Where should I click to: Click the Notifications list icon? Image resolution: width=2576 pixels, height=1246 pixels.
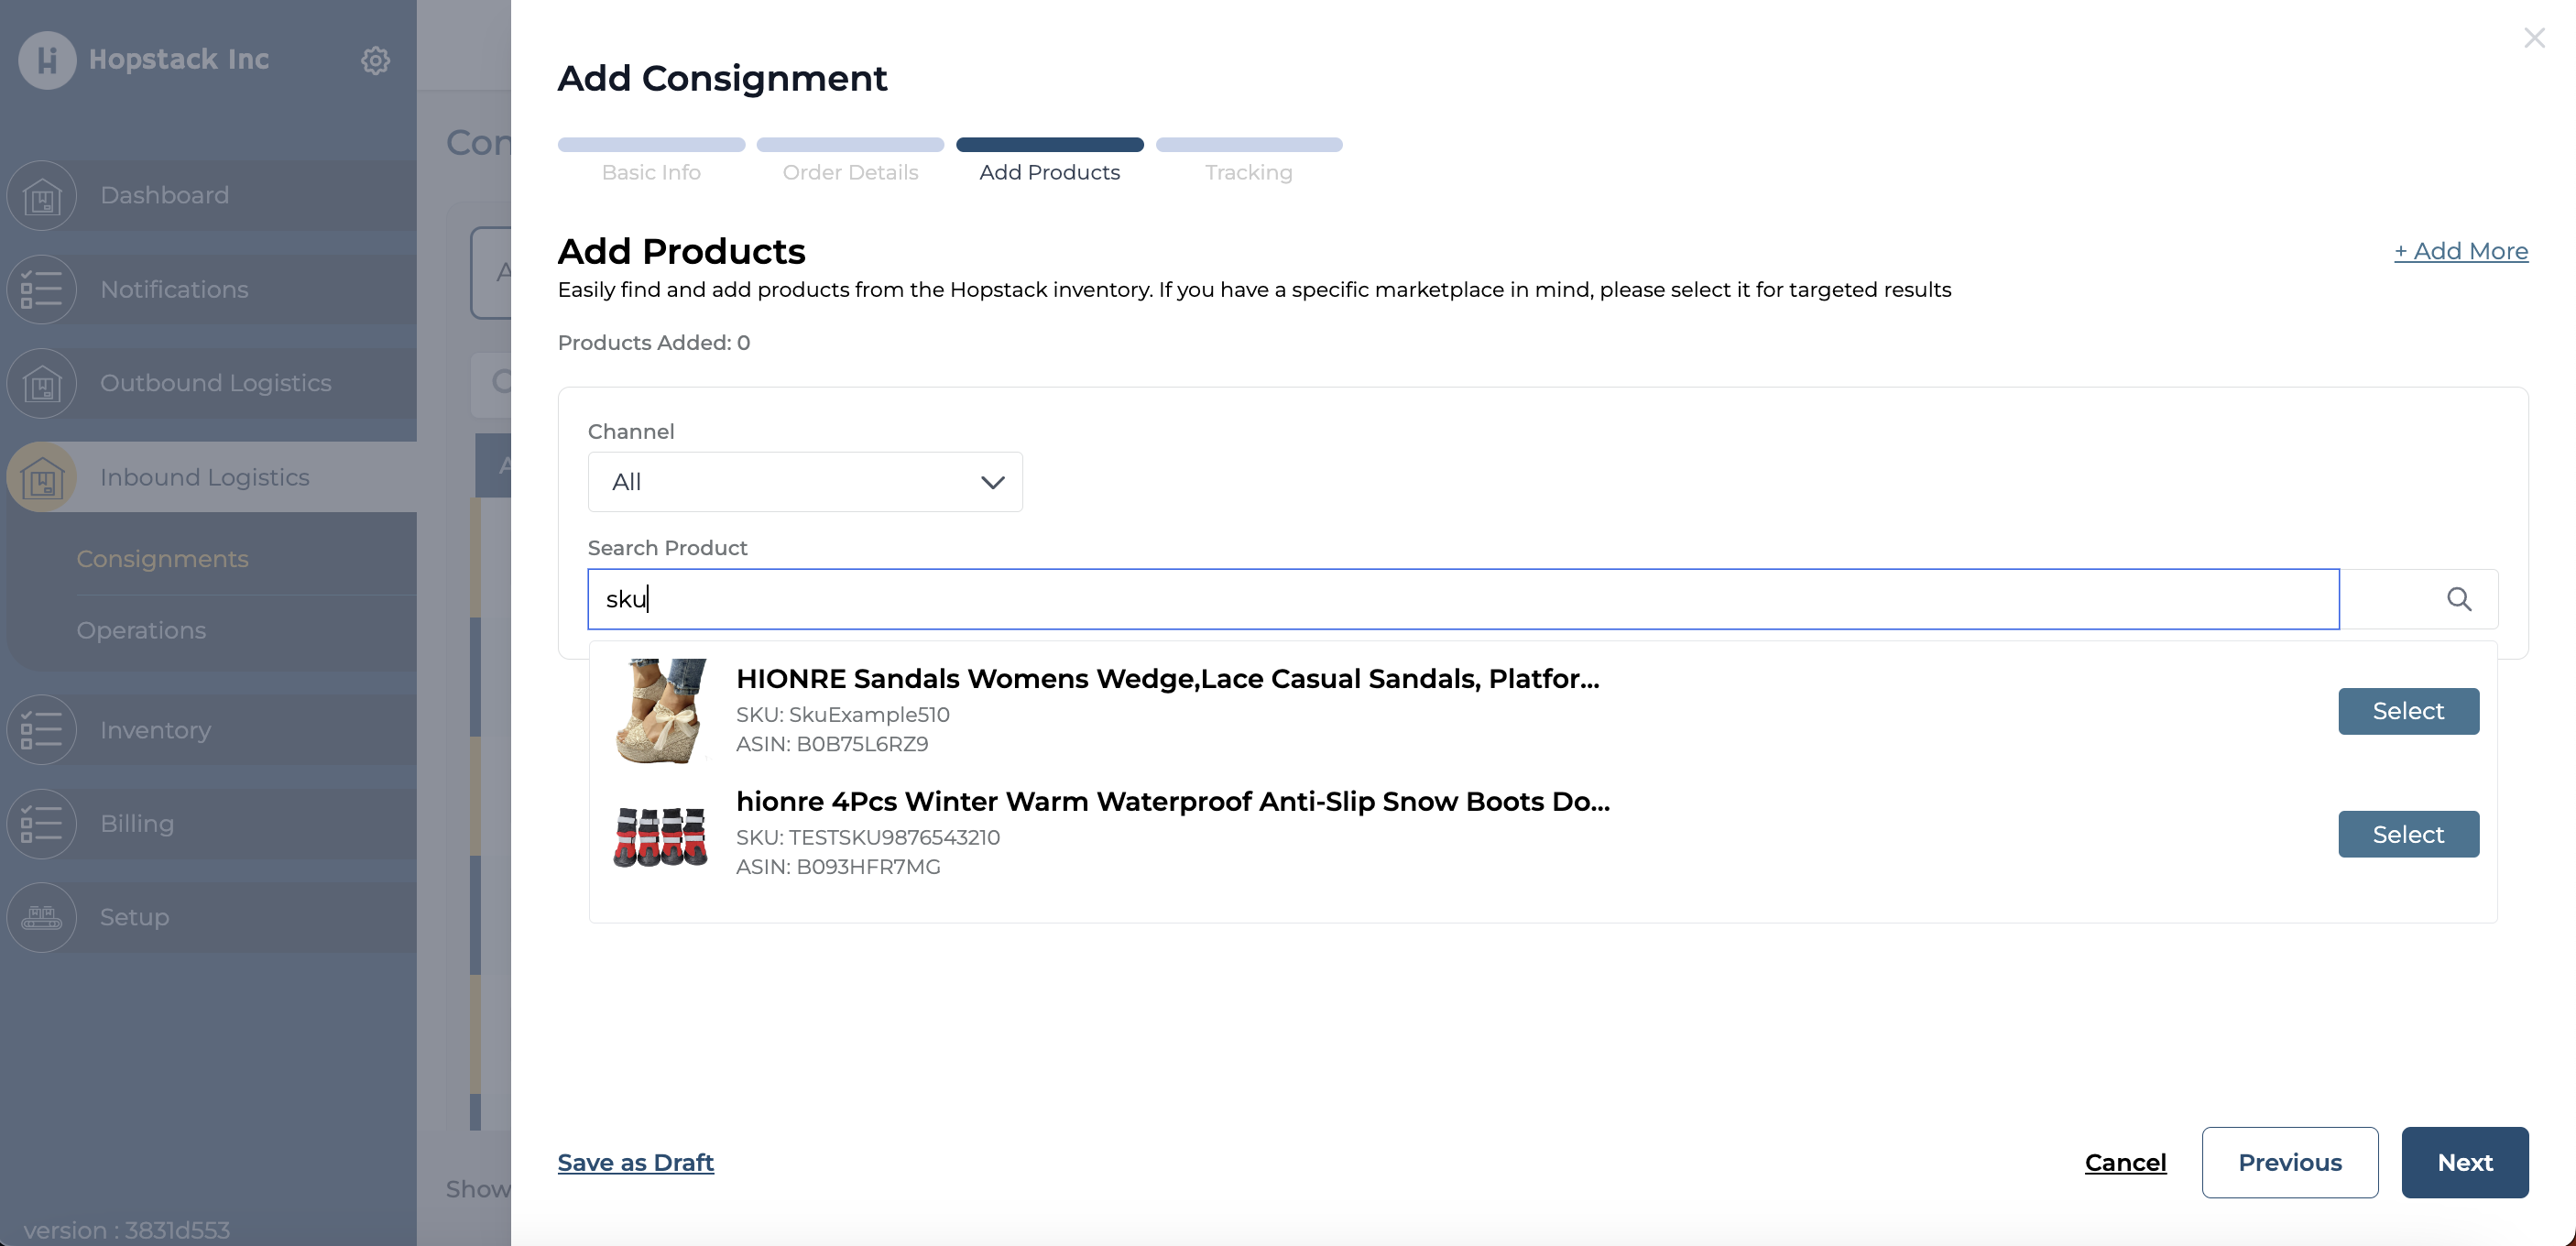(42, 290)
